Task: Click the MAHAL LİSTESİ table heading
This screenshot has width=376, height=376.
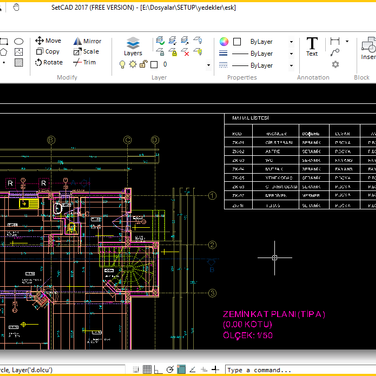Action: coord(250,118)
